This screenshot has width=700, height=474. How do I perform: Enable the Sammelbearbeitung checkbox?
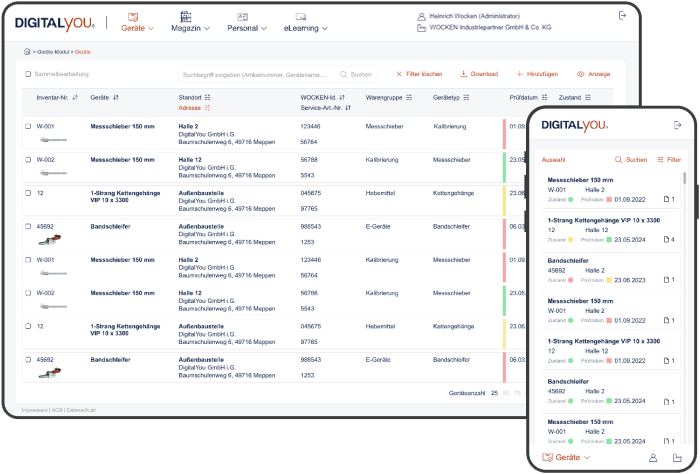pyautogui.click(x=28, y=74)
